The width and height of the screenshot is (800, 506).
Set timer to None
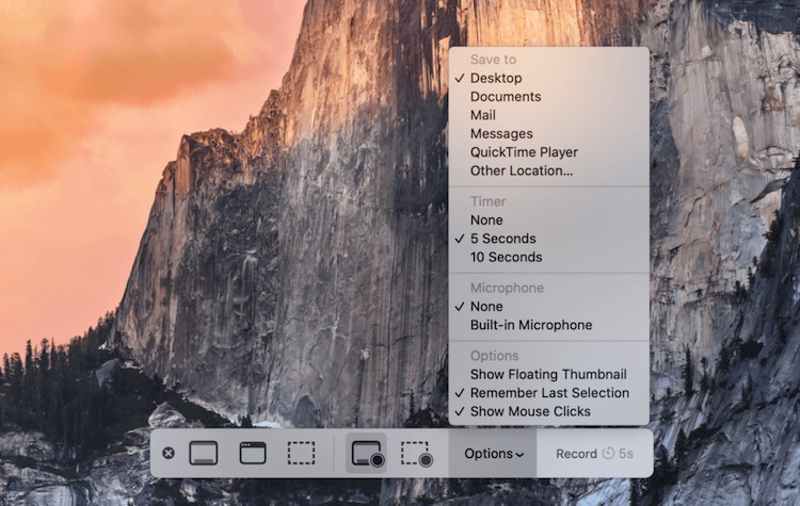click(x=486, y=220)
